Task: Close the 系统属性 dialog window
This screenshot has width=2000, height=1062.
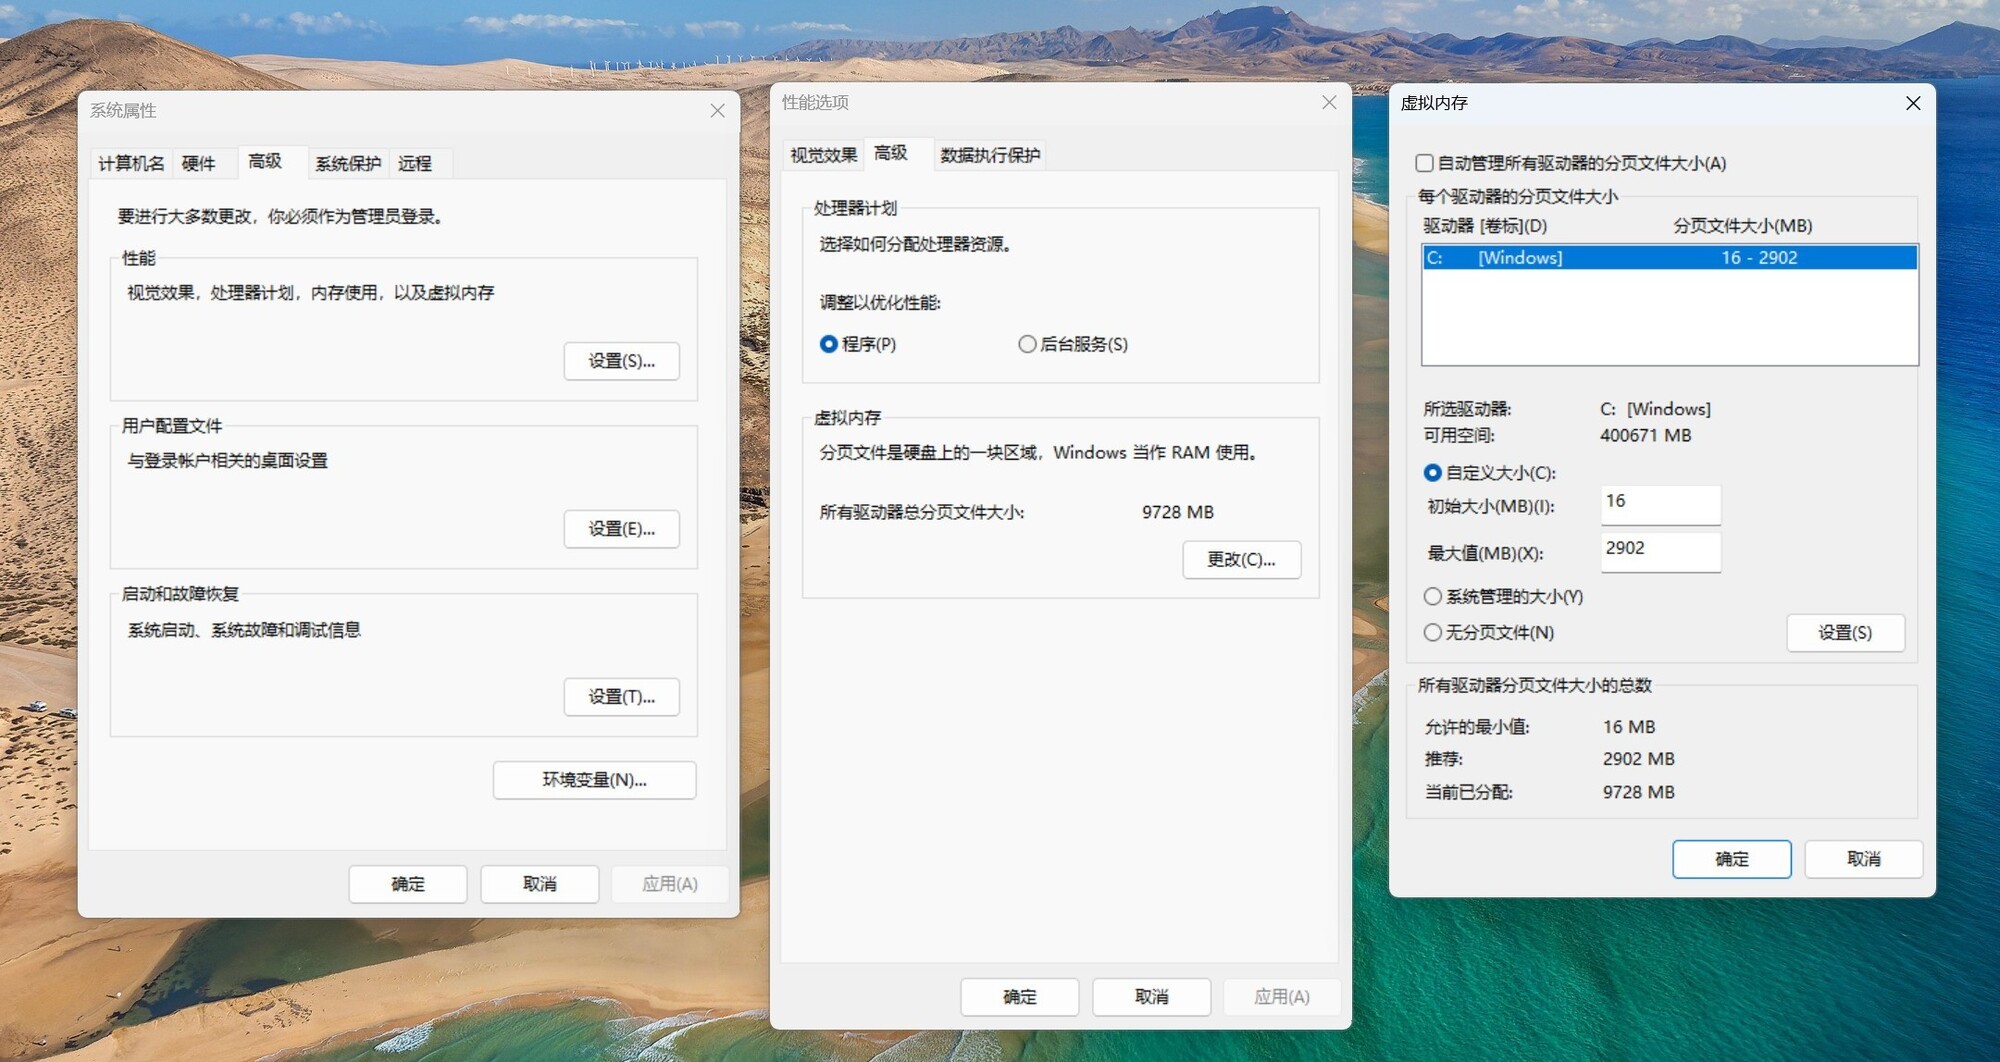Action: pos(717,110)
